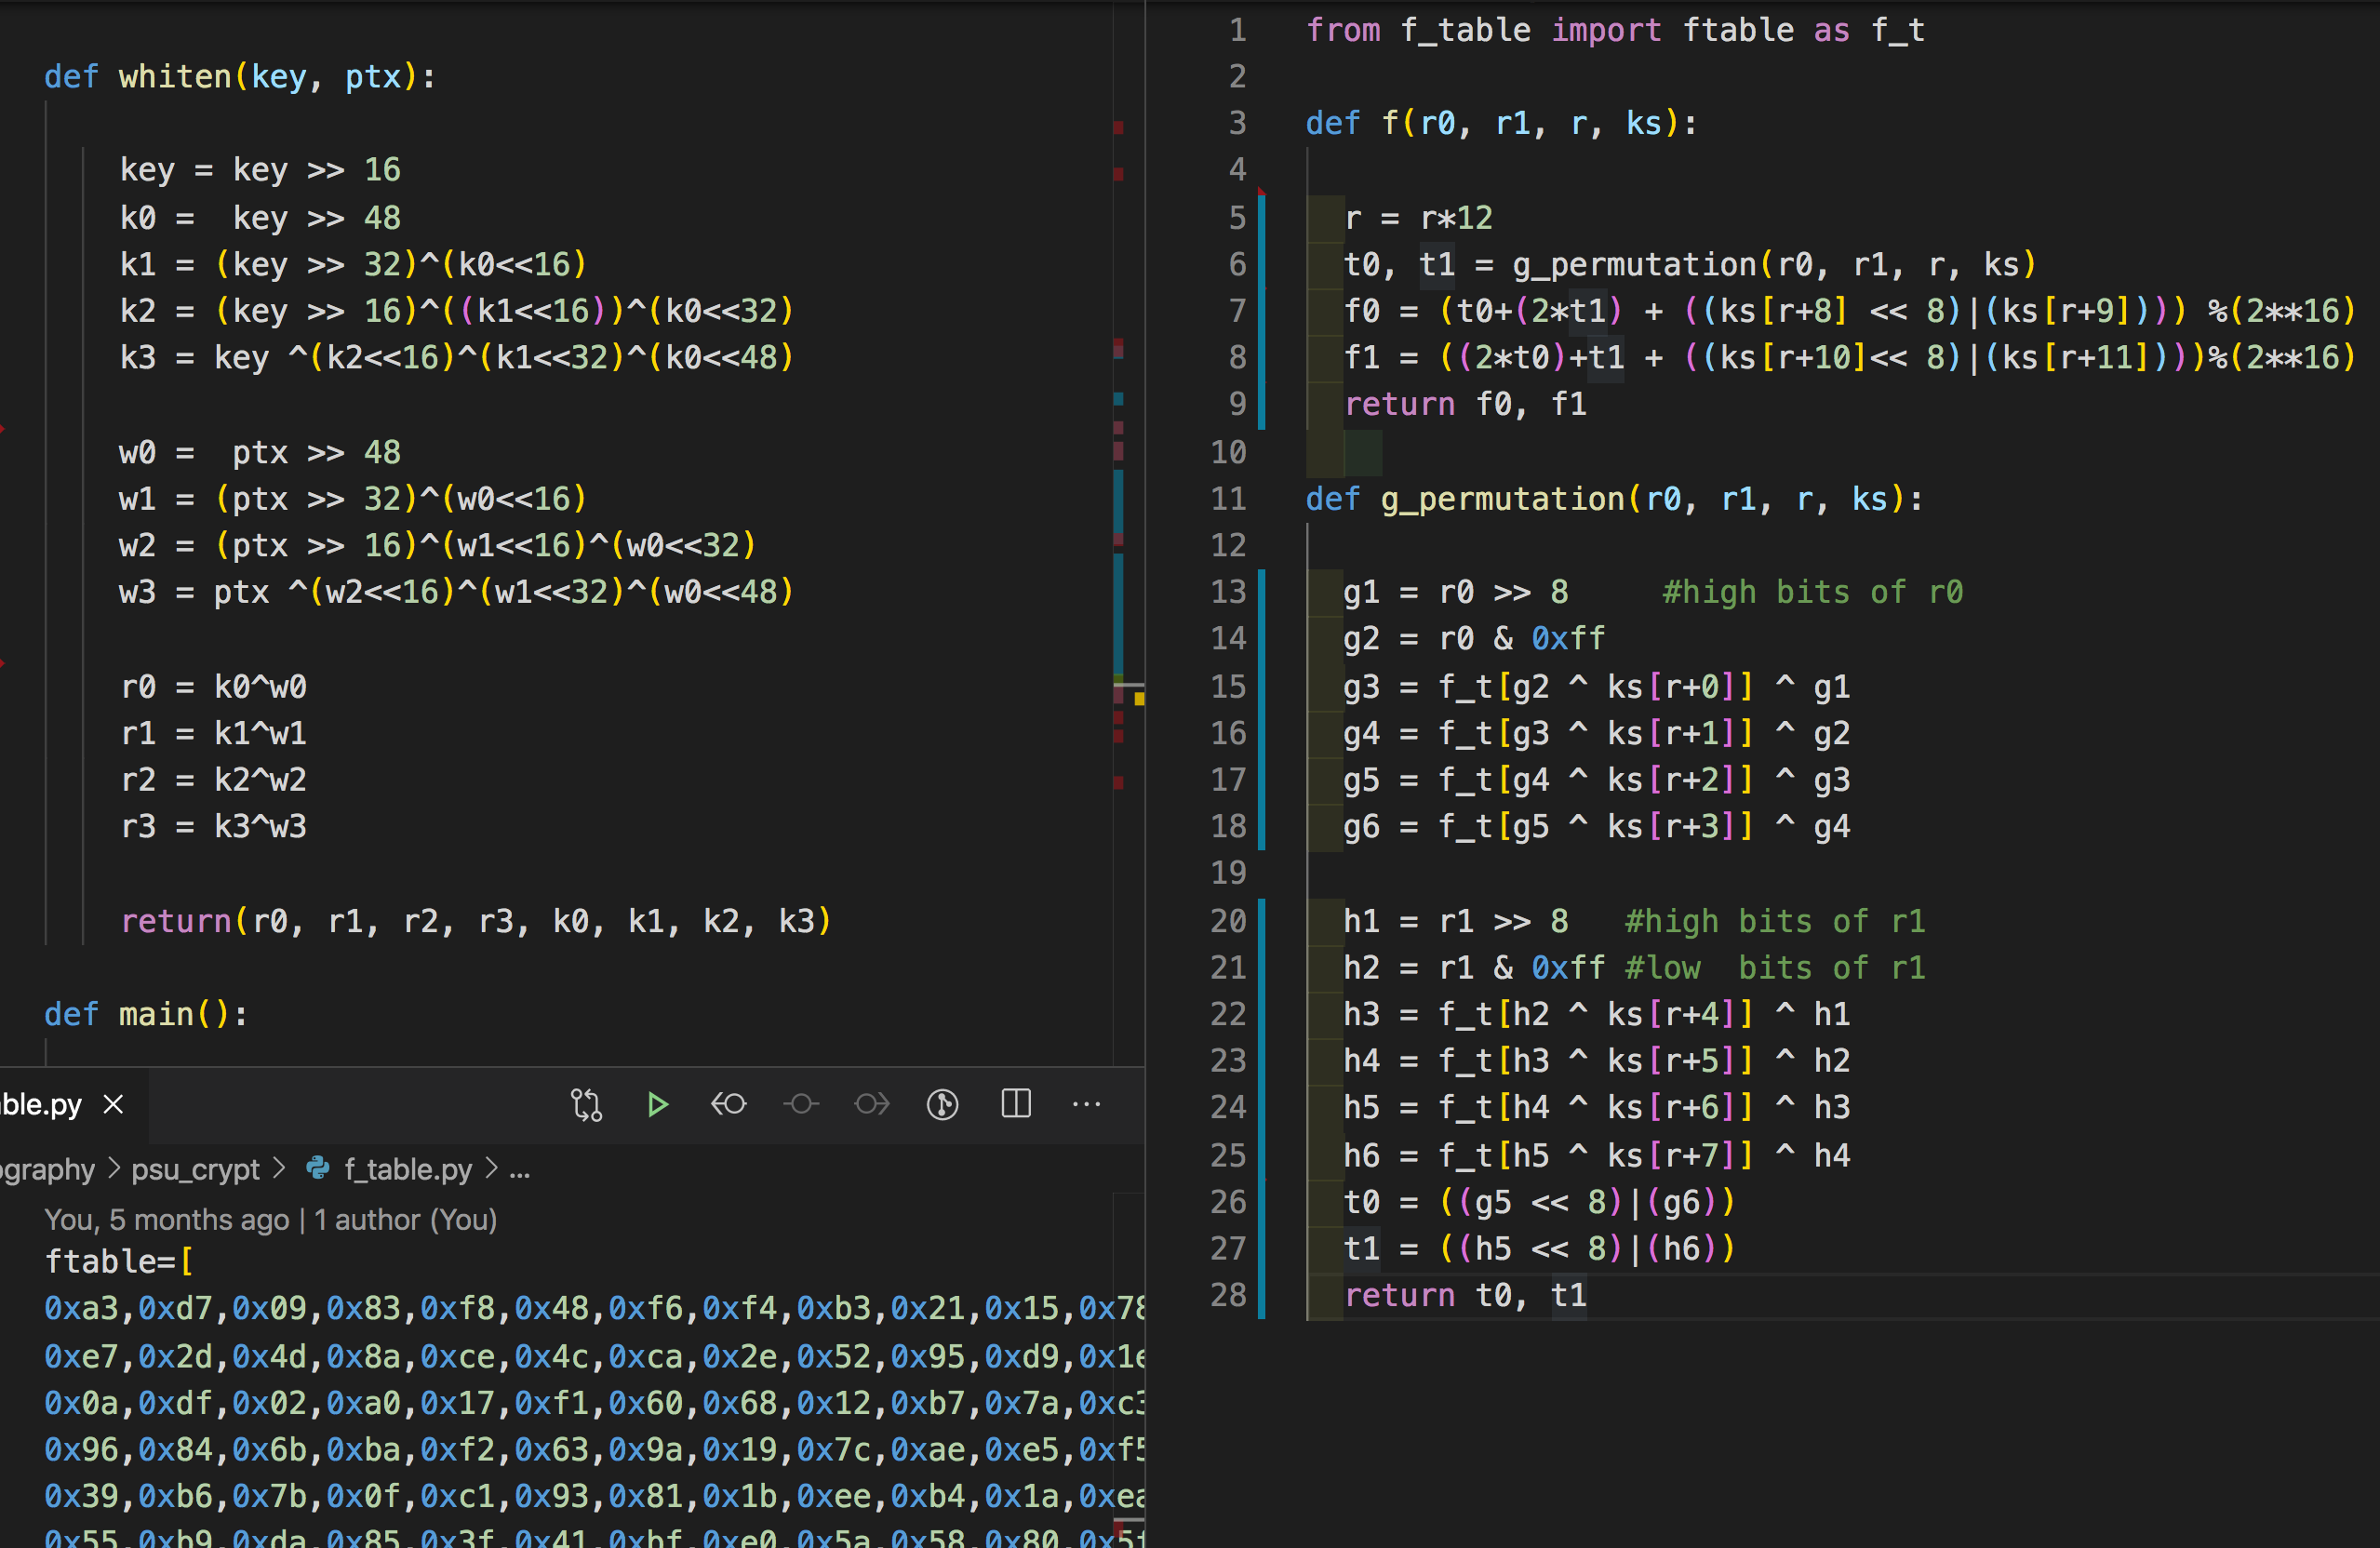Go forward using the right navigation arrow icon
The image size is (2380, 1548).
tap(871, 1104)
